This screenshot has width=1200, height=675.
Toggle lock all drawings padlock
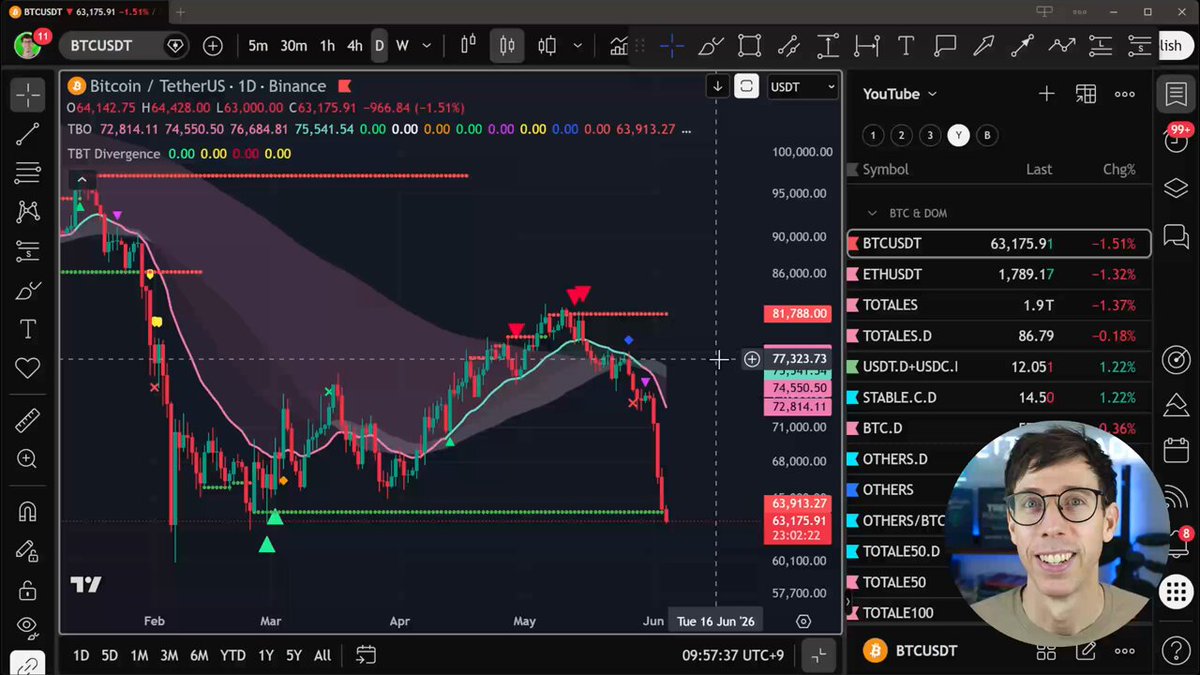pos(28,589)
